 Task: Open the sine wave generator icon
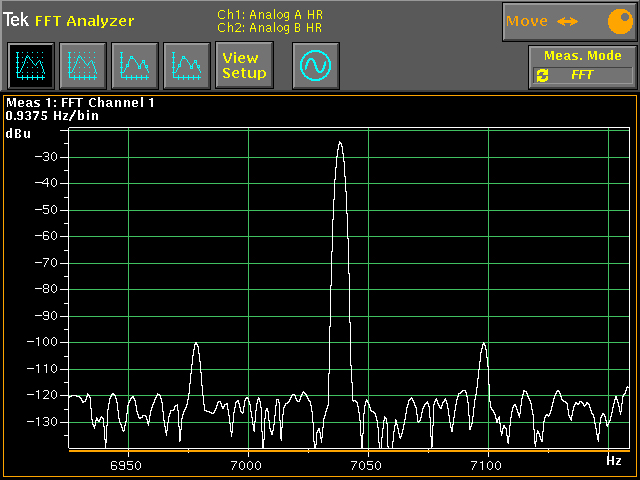[x=316, y=66]
